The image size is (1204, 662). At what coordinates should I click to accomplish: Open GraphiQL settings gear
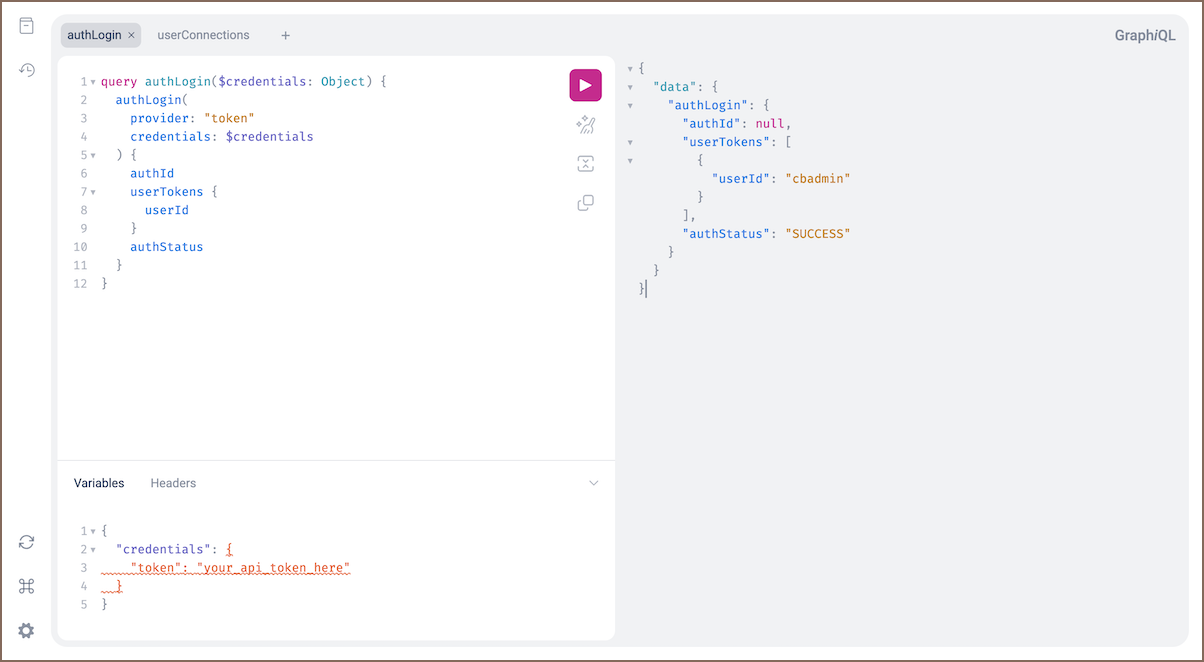click(x=27, y=630)
